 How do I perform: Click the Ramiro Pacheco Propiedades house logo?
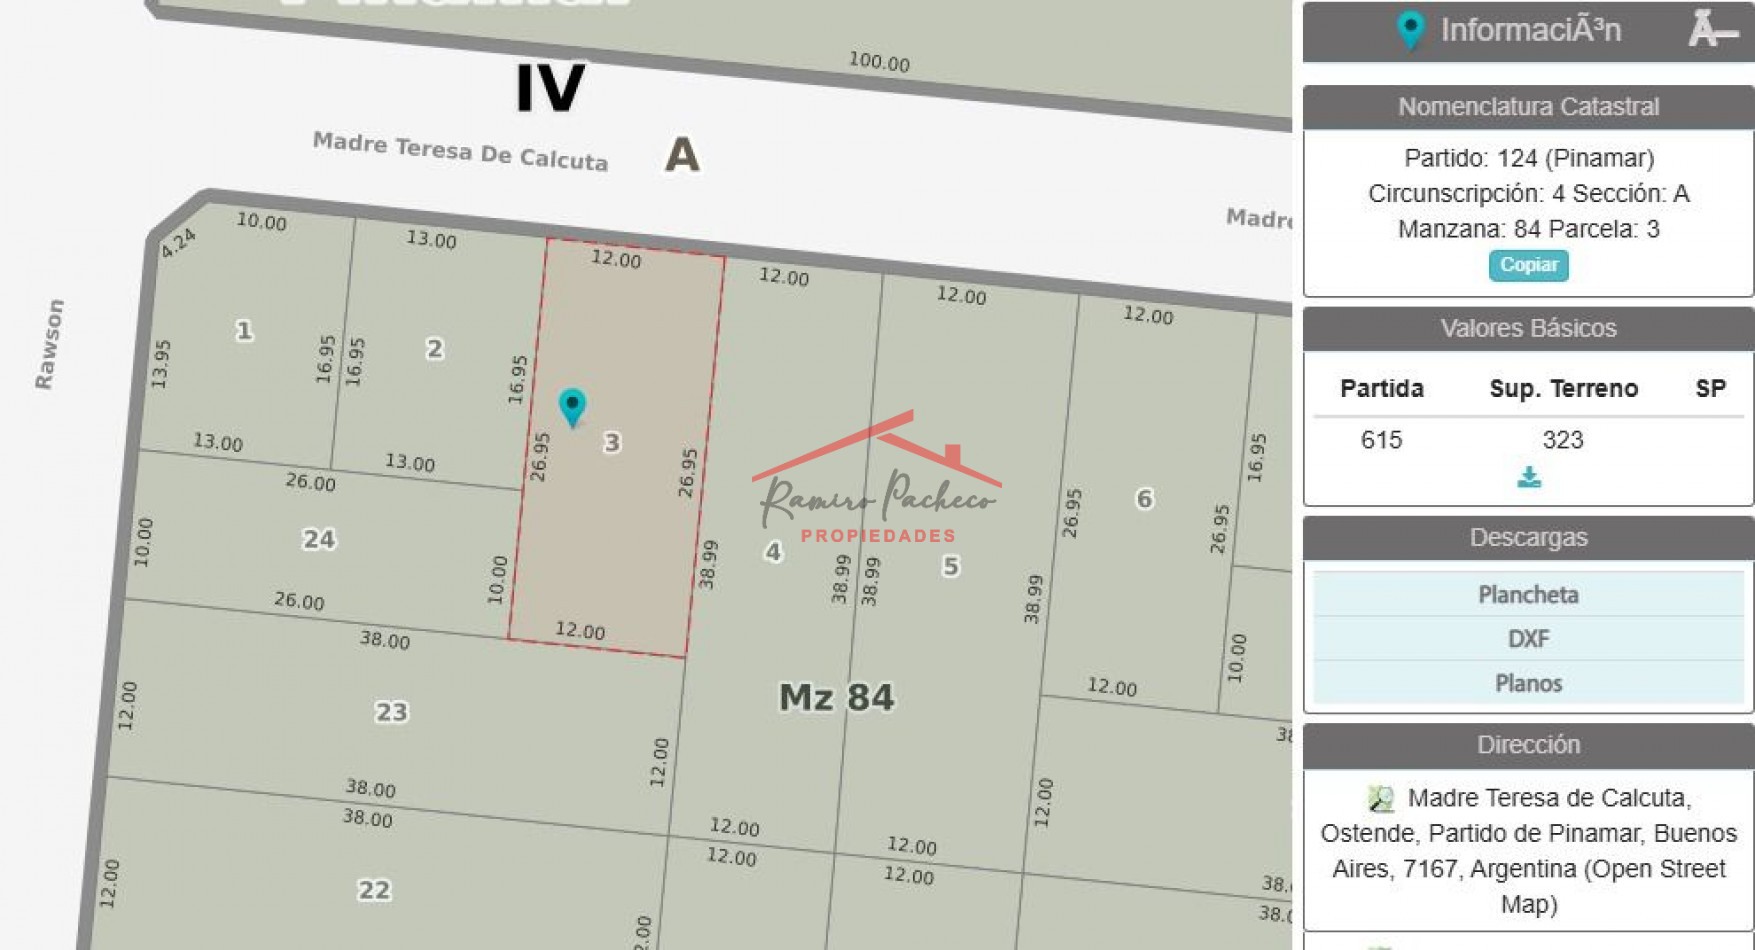point(877,478)
